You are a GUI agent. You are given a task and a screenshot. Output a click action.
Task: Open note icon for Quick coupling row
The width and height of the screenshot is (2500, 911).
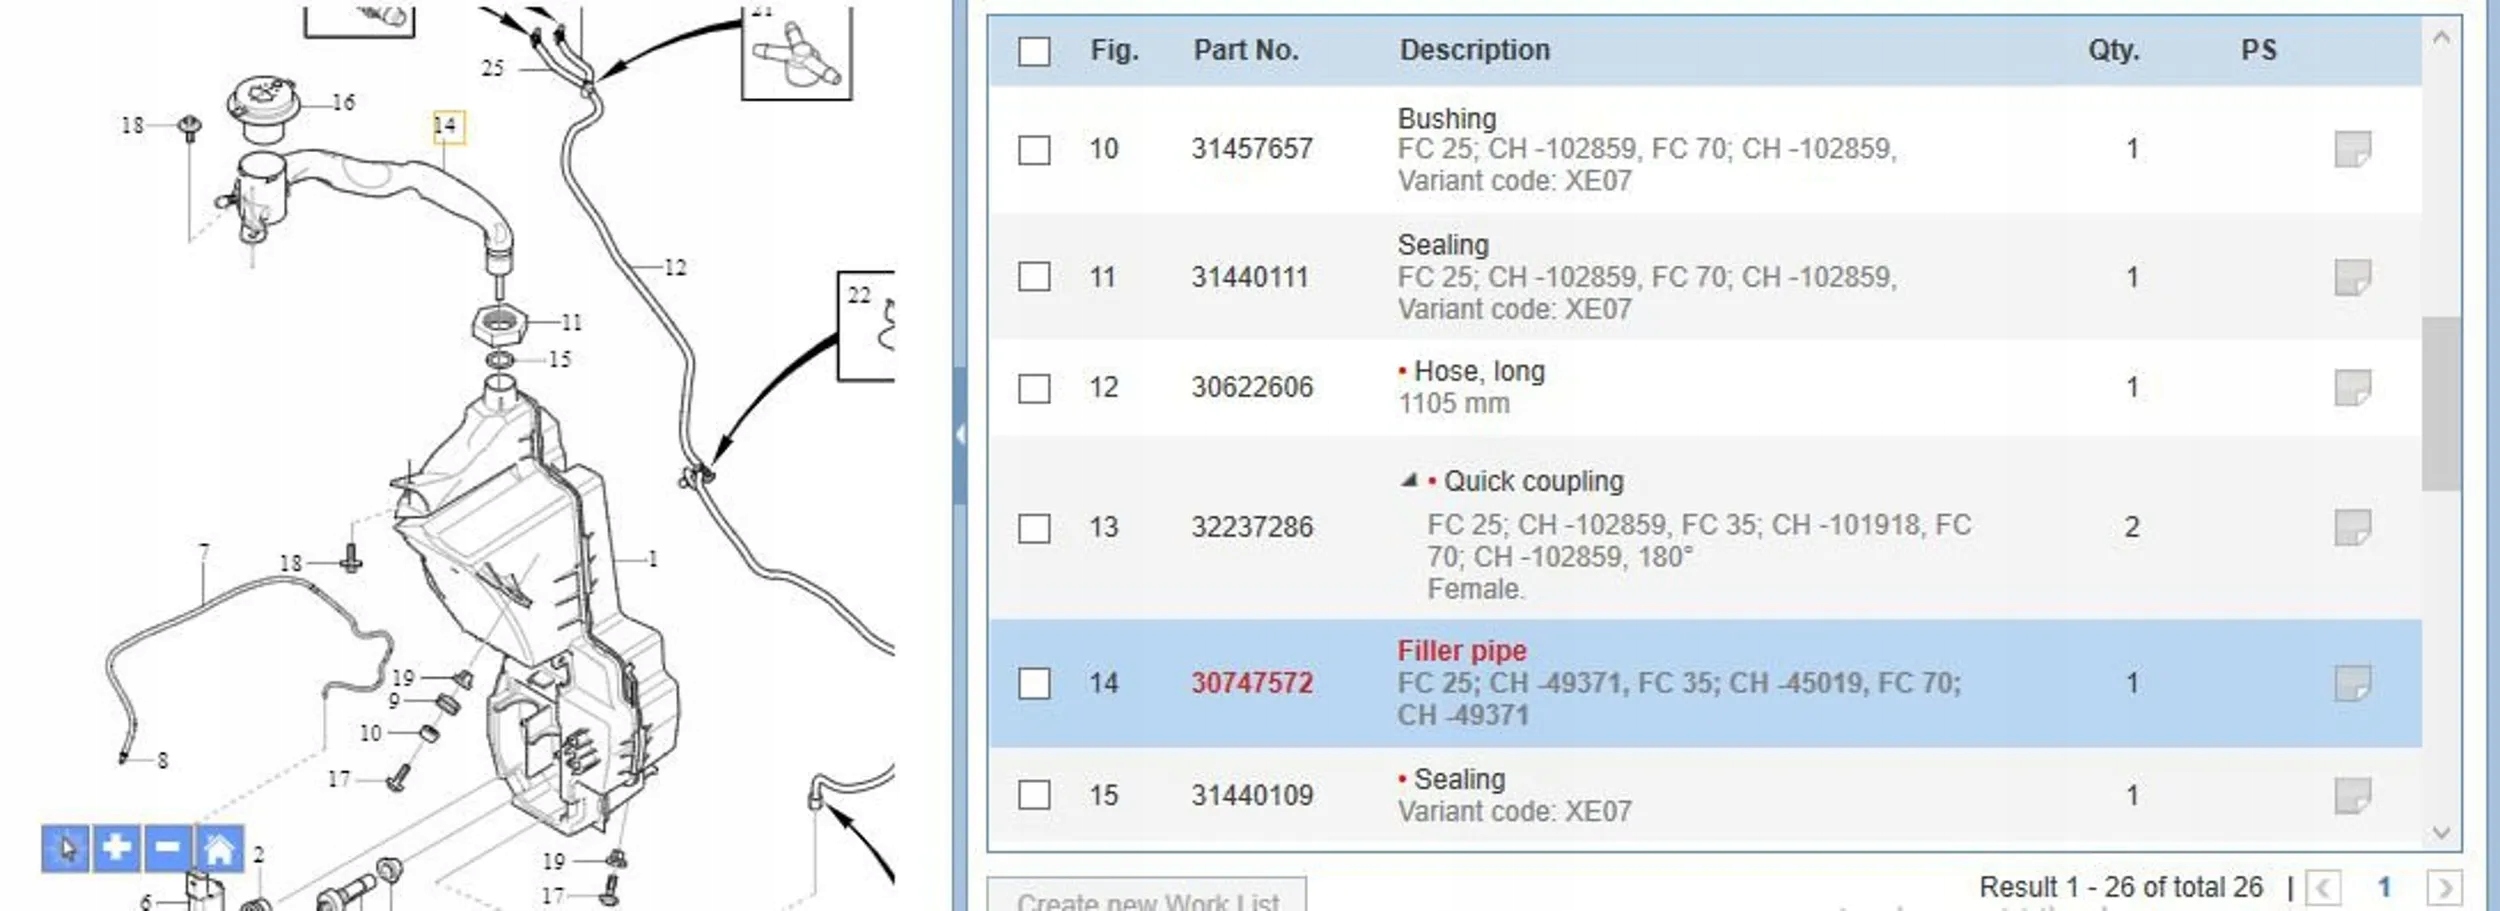point(2352,527)
